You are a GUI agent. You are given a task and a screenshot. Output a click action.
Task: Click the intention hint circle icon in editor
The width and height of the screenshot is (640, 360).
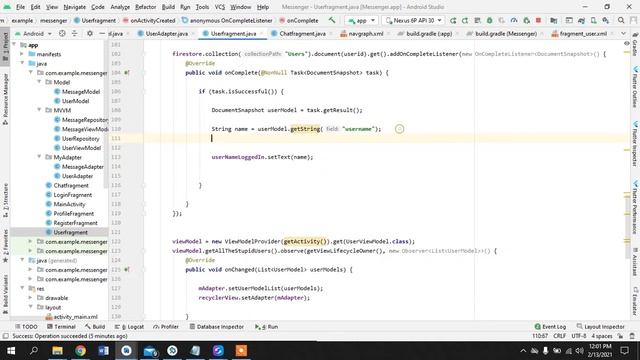click(399, 129)
